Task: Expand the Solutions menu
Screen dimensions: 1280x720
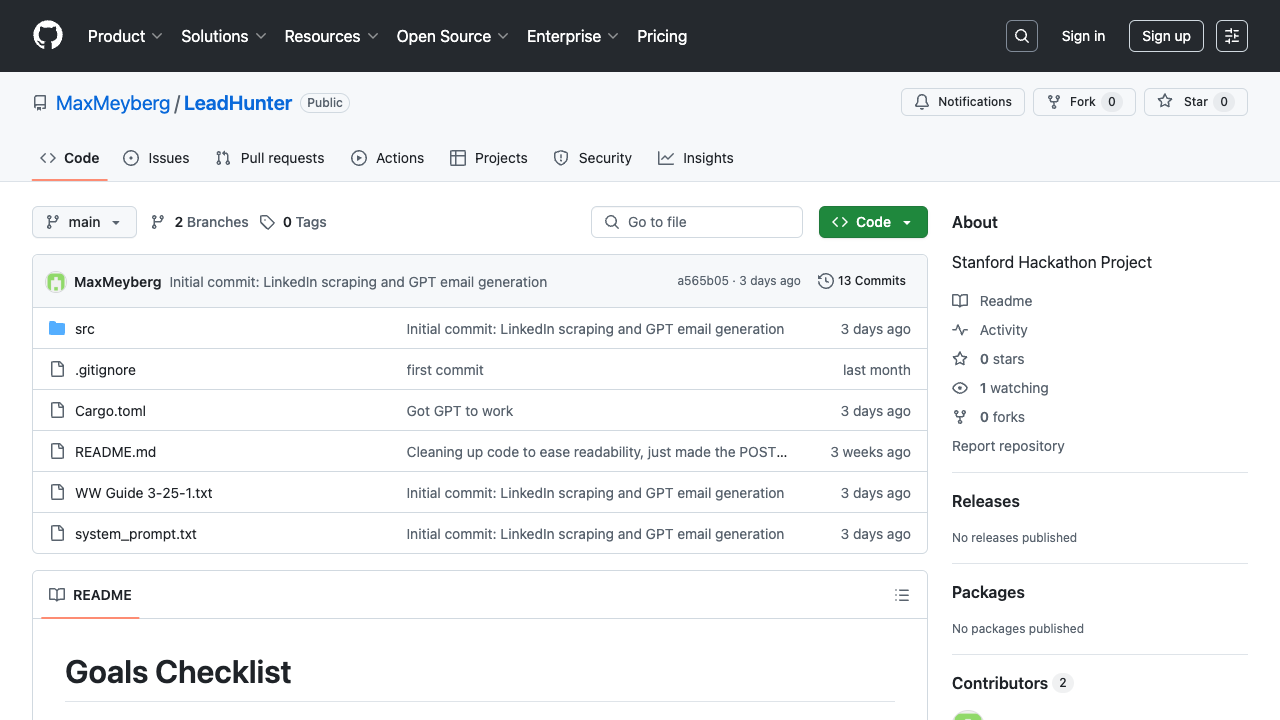Action: [x=223, y=36]
